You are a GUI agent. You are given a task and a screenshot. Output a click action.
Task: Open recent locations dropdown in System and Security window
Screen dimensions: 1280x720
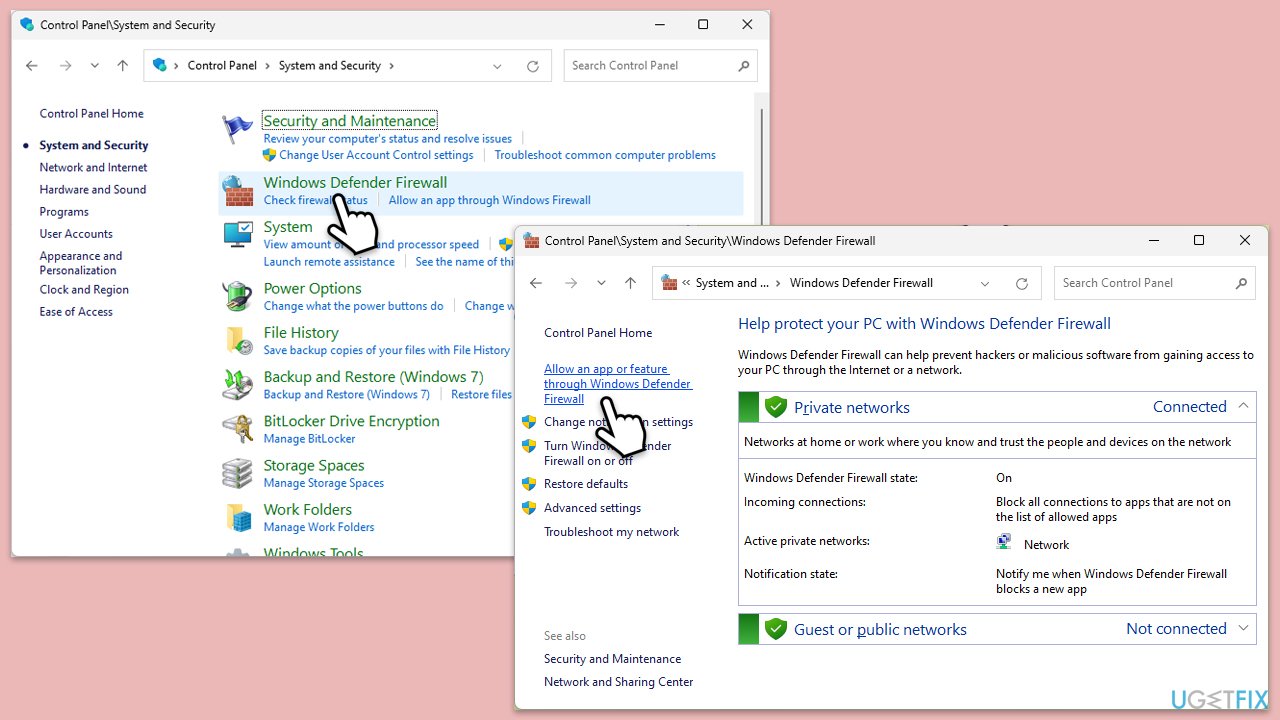pos(94,66)
